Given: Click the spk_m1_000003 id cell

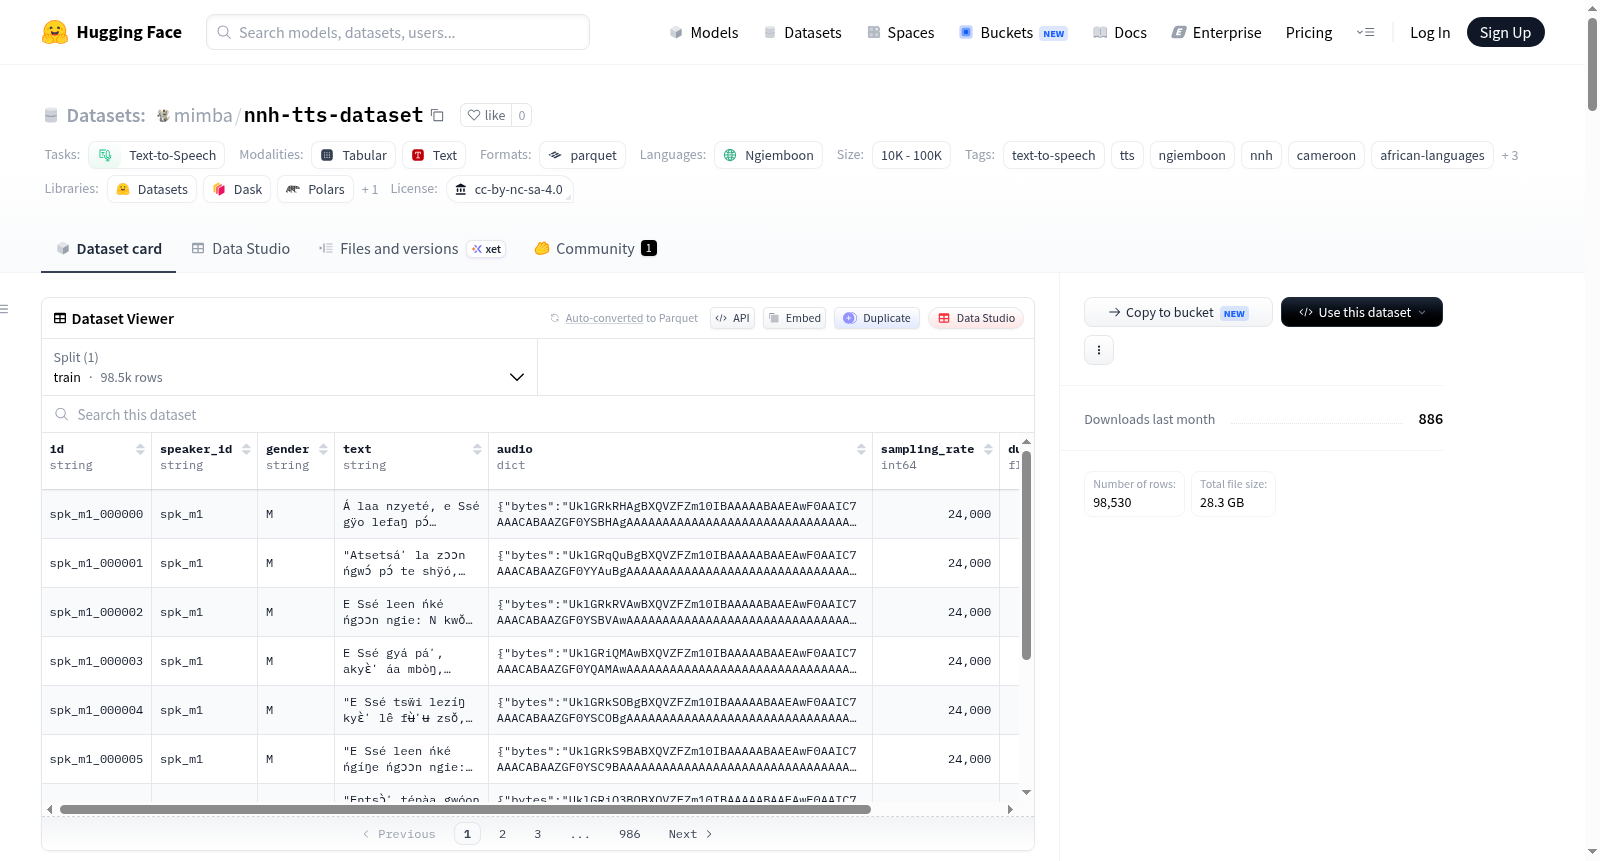Looking at the screenshot, I should pyautogui.click(x=96, y=661).
